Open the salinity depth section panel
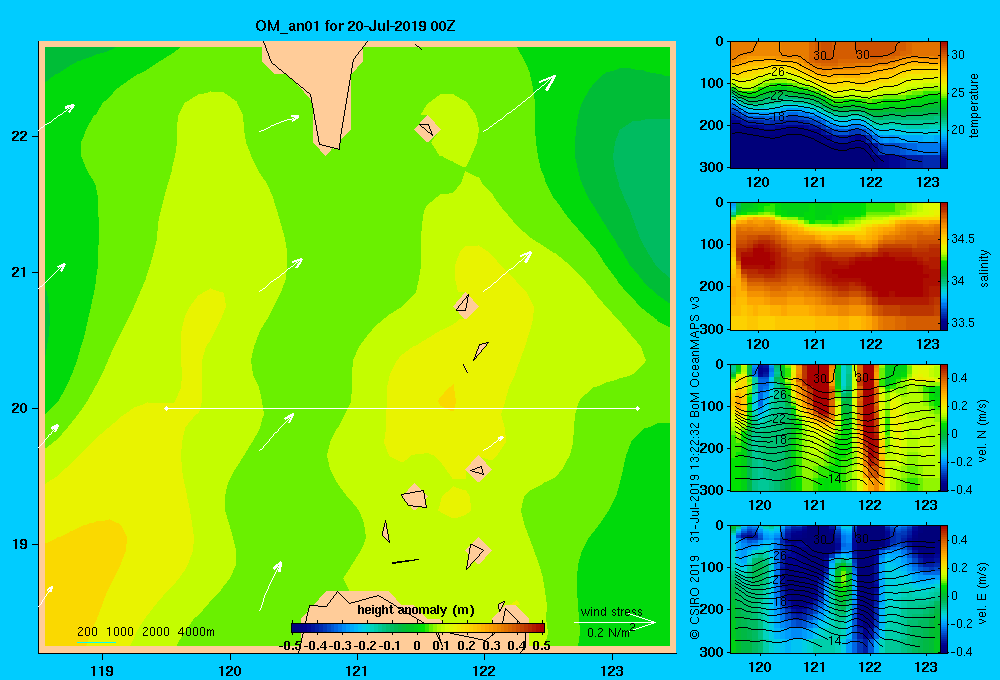The height and width of the screenshot is (680, 1000). pyautogui.click(x=834, y=266)
